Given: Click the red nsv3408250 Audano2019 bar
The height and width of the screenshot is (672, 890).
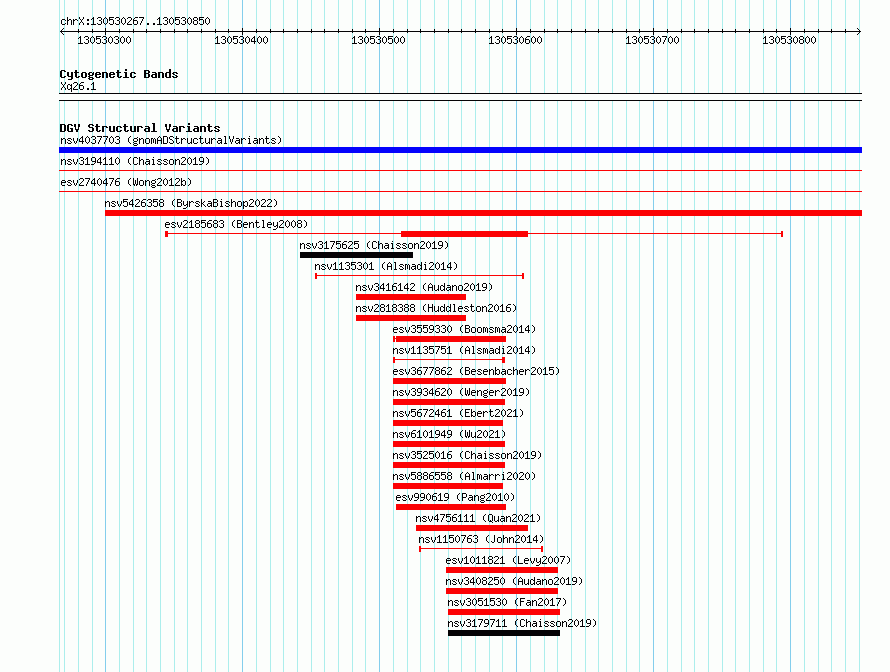Looking at the screenshot, I should tap(502, 591).
